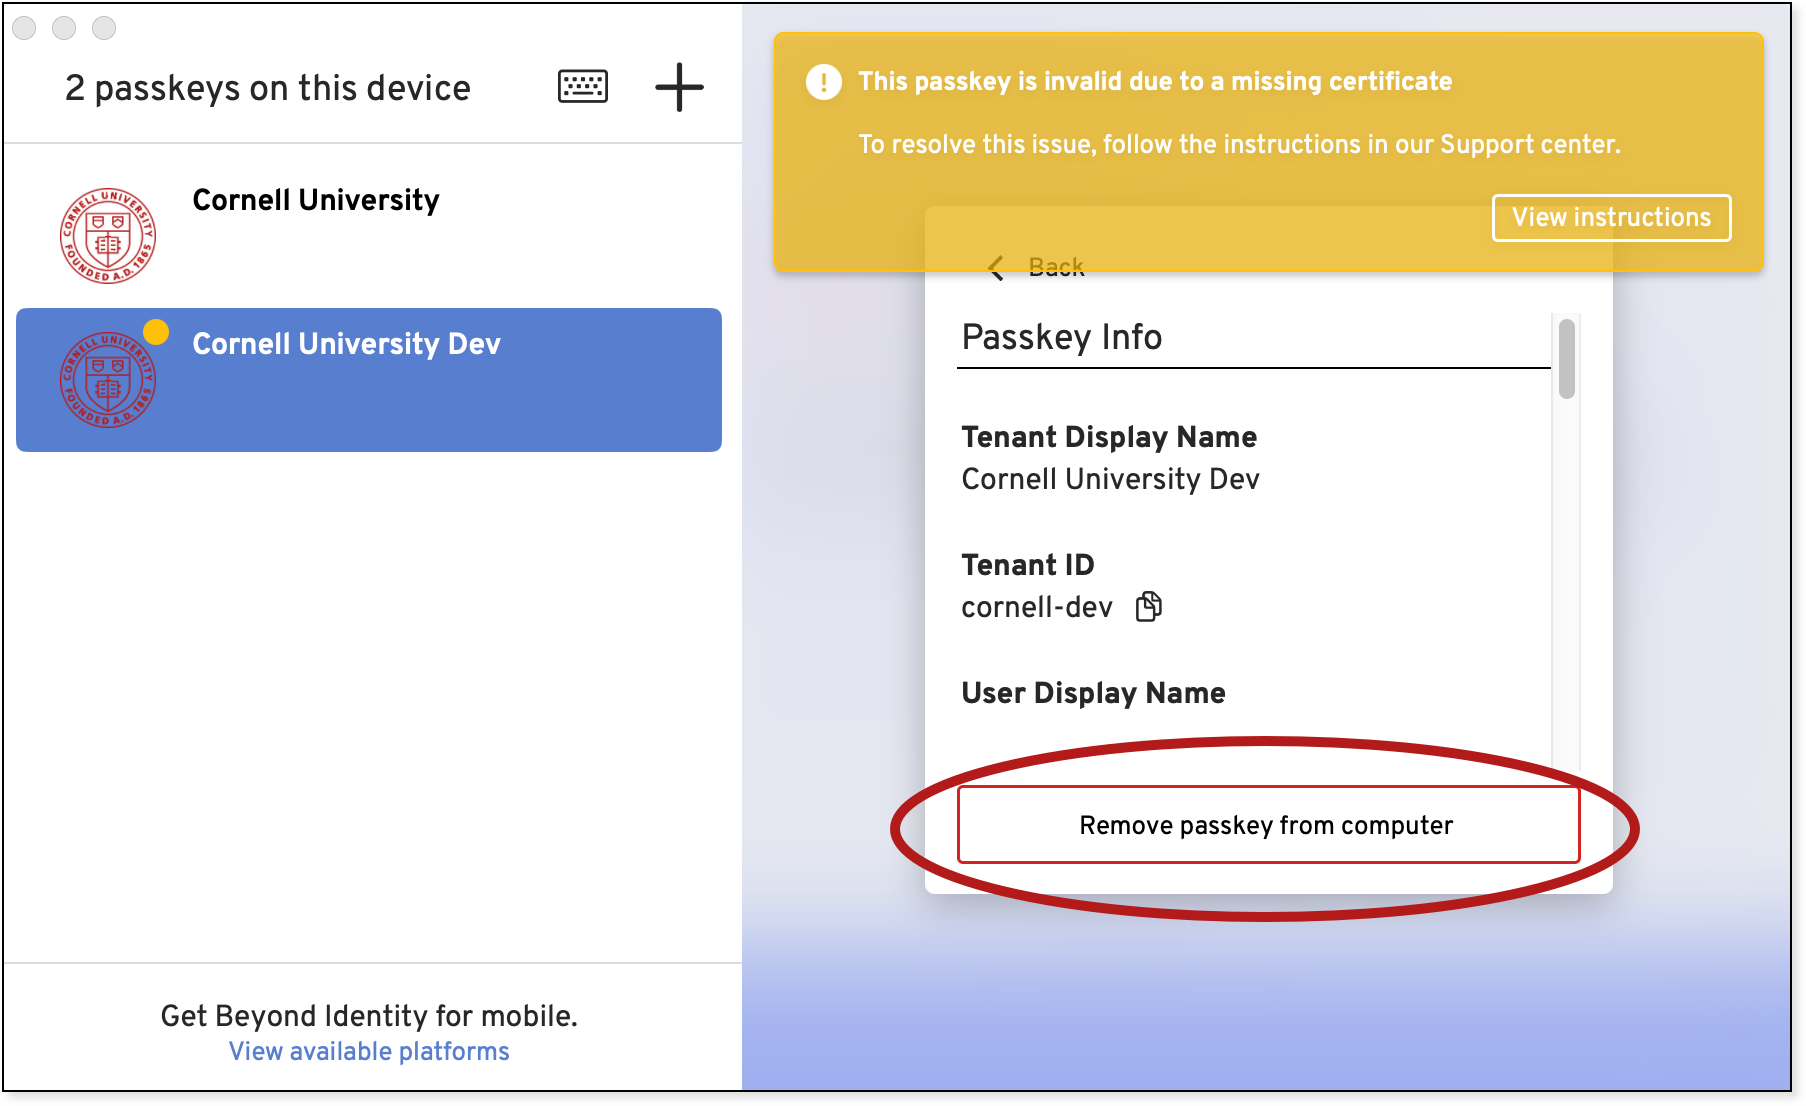Click the keyboard icon in header

(582, 87)
